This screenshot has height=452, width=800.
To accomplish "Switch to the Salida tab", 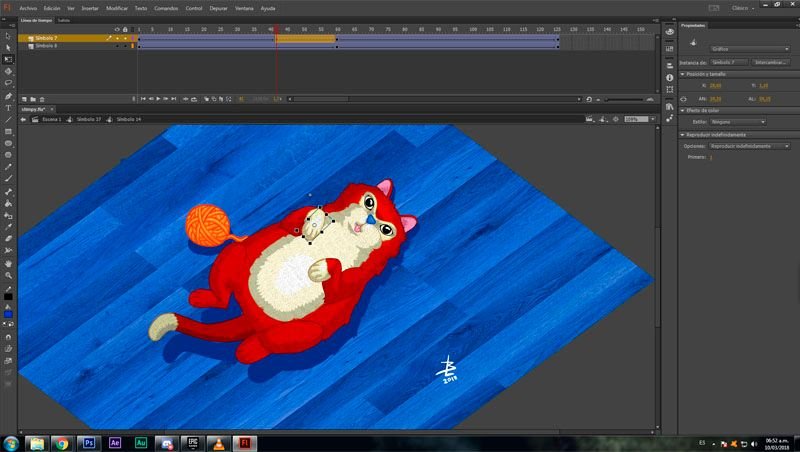I will pos(64,19).
